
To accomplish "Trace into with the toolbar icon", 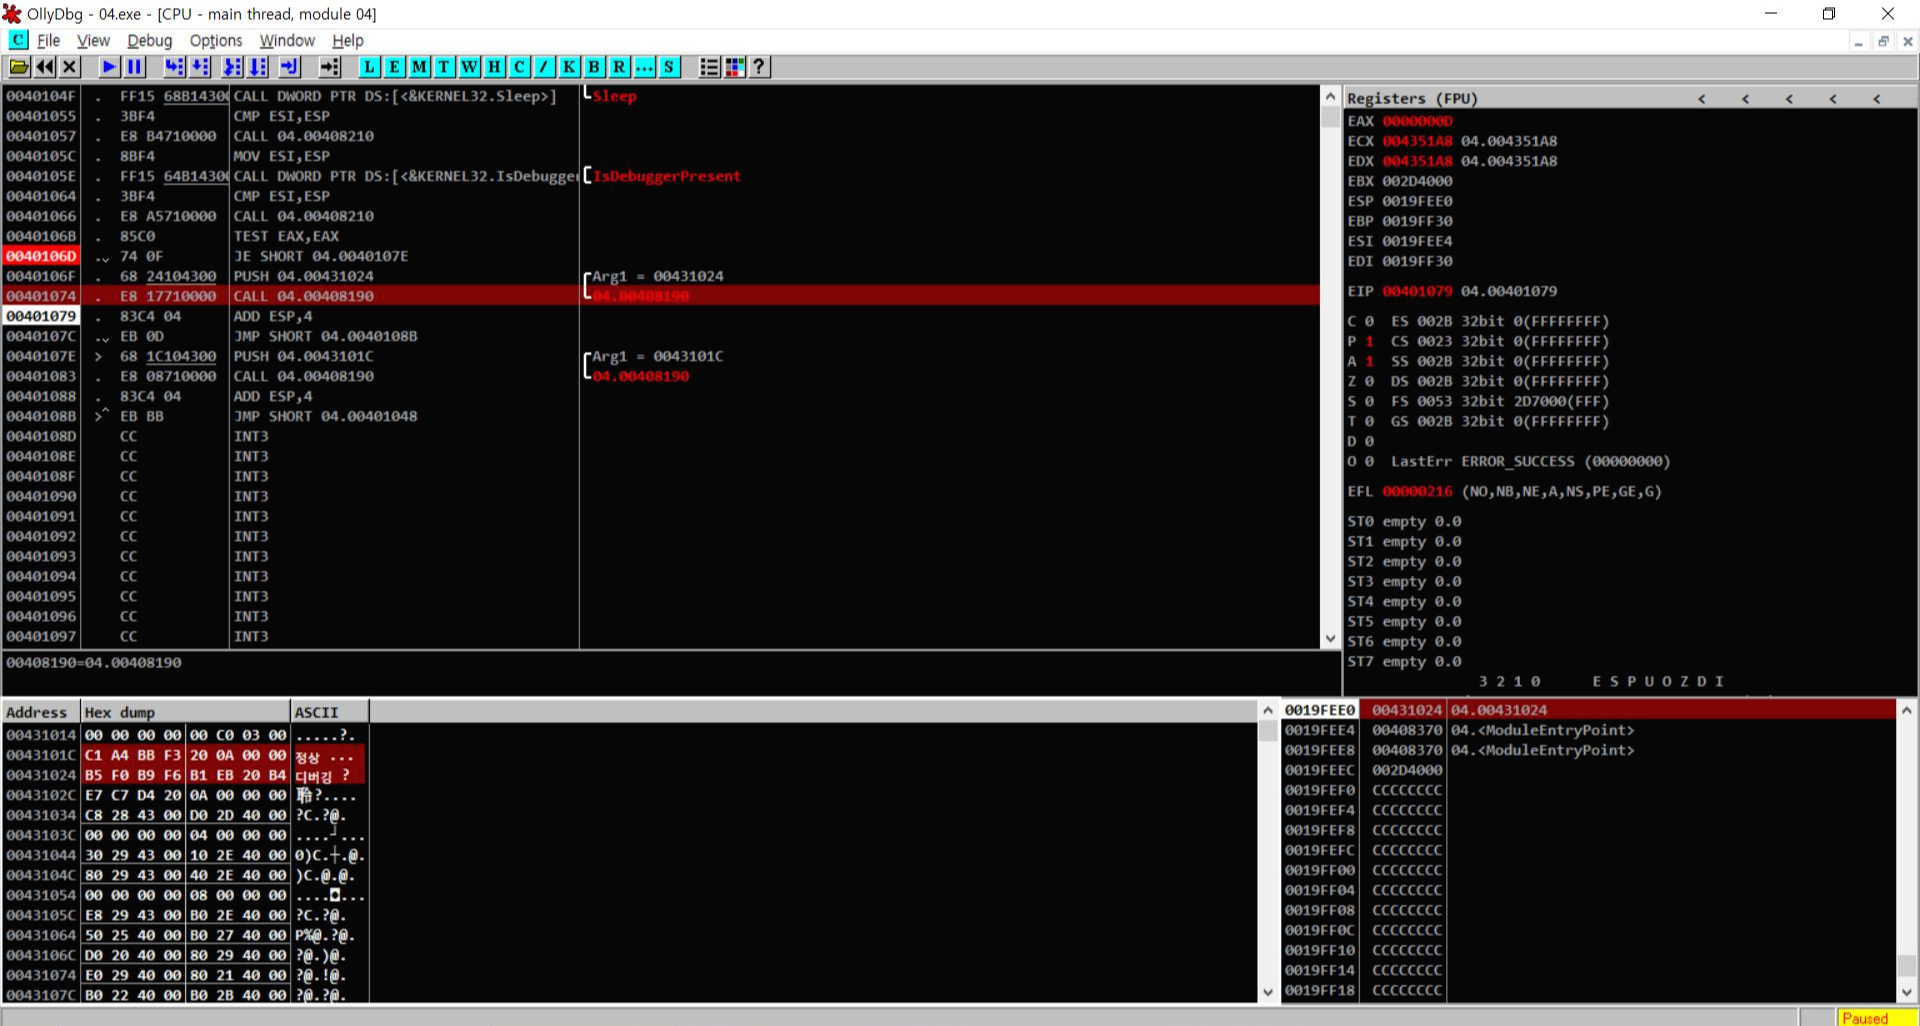I will pyautogui.click(x=232, y=67).
